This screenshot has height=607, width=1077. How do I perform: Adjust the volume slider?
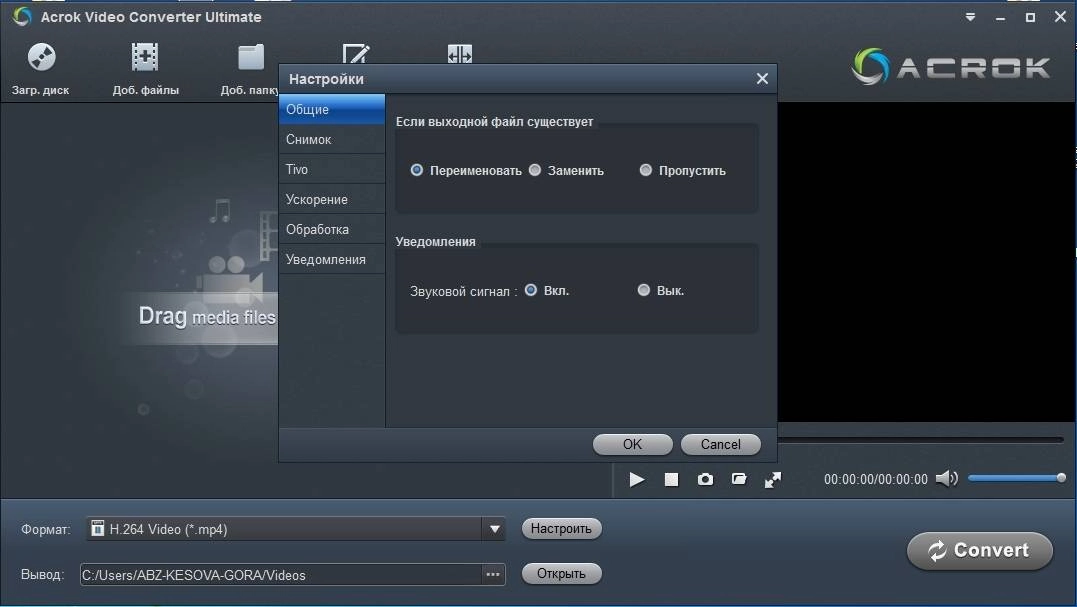click(x=1017, y=478)
